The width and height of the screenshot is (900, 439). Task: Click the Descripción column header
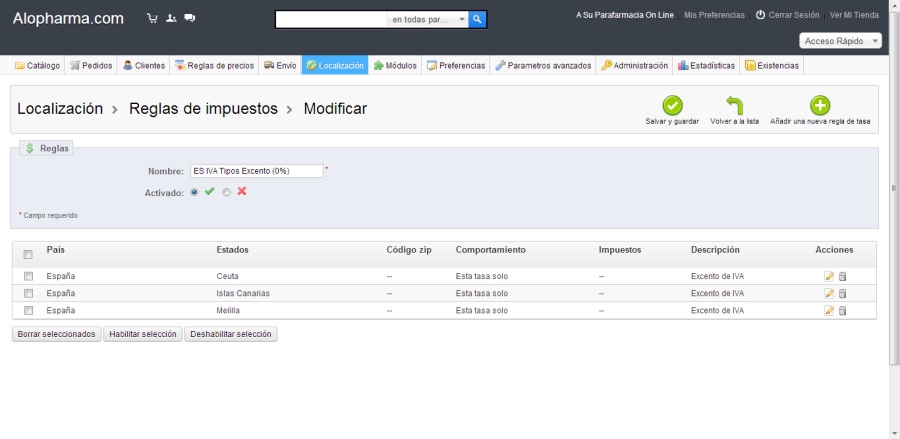(715, 250)
